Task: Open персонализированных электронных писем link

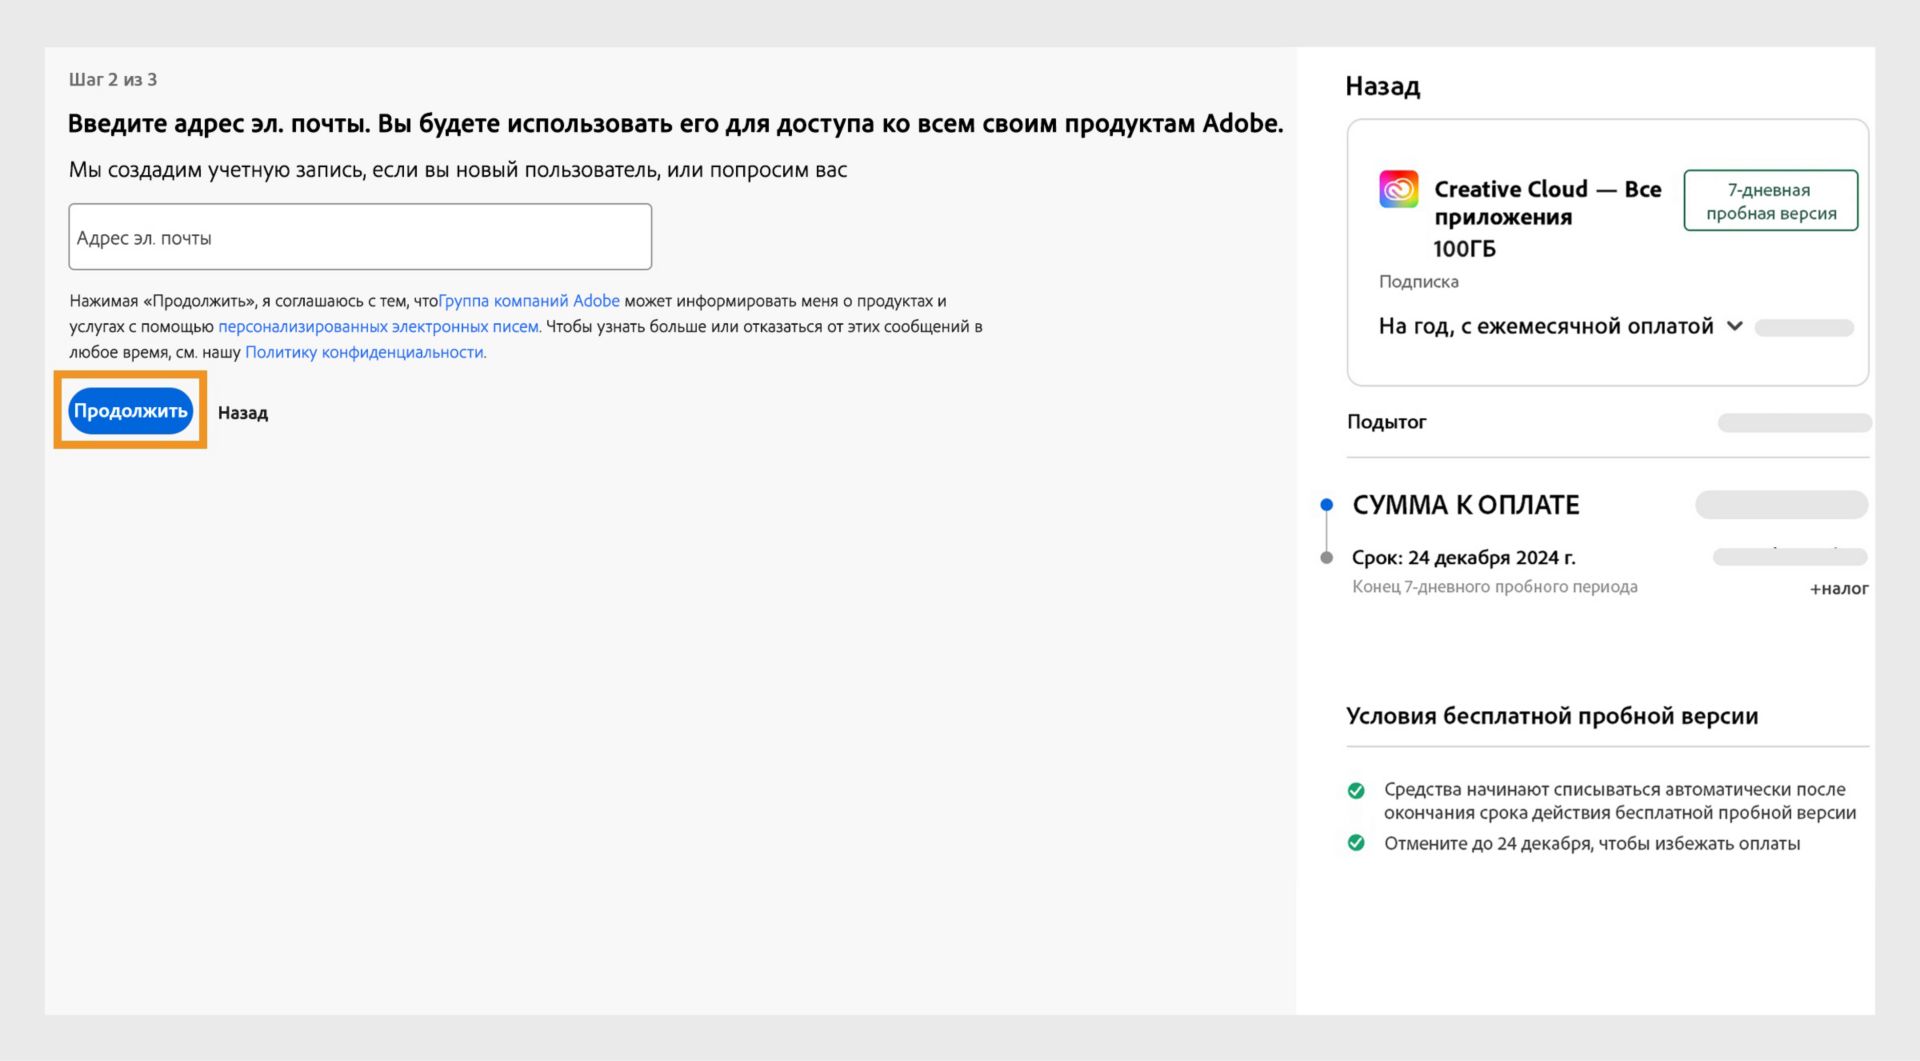Action: click(378, 327)
